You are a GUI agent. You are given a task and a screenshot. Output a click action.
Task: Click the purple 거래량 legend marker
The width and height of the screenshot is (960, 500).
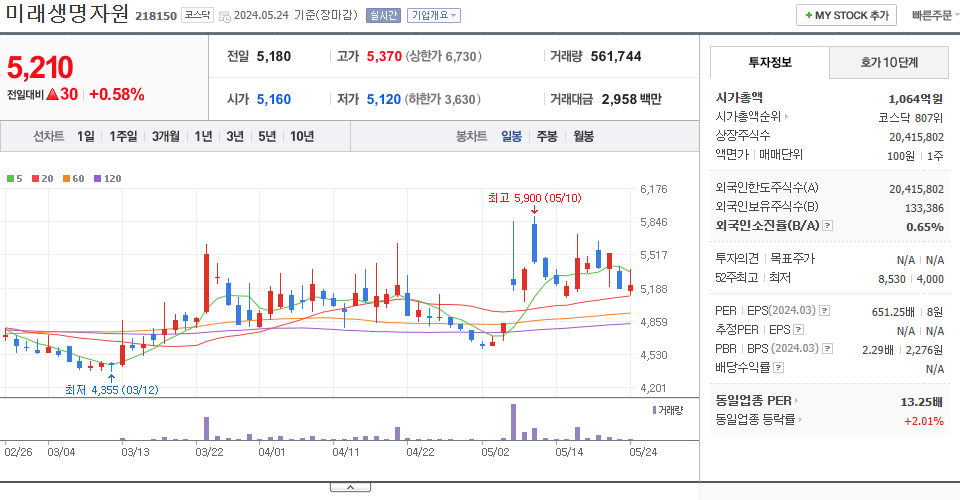pos(654,410)
